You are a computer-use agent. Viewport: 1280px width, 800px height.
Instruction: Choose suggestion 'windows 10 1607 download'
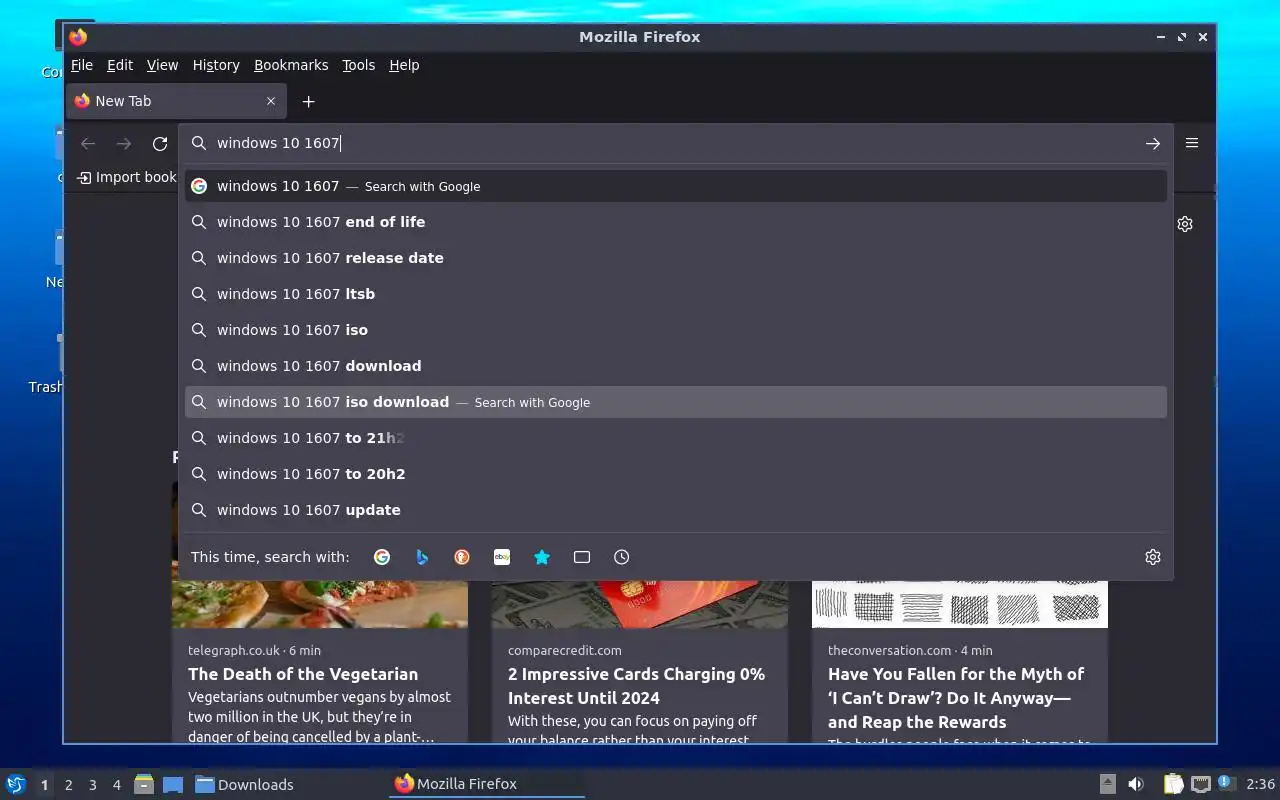pyautogui.click(x=676, y=366)
